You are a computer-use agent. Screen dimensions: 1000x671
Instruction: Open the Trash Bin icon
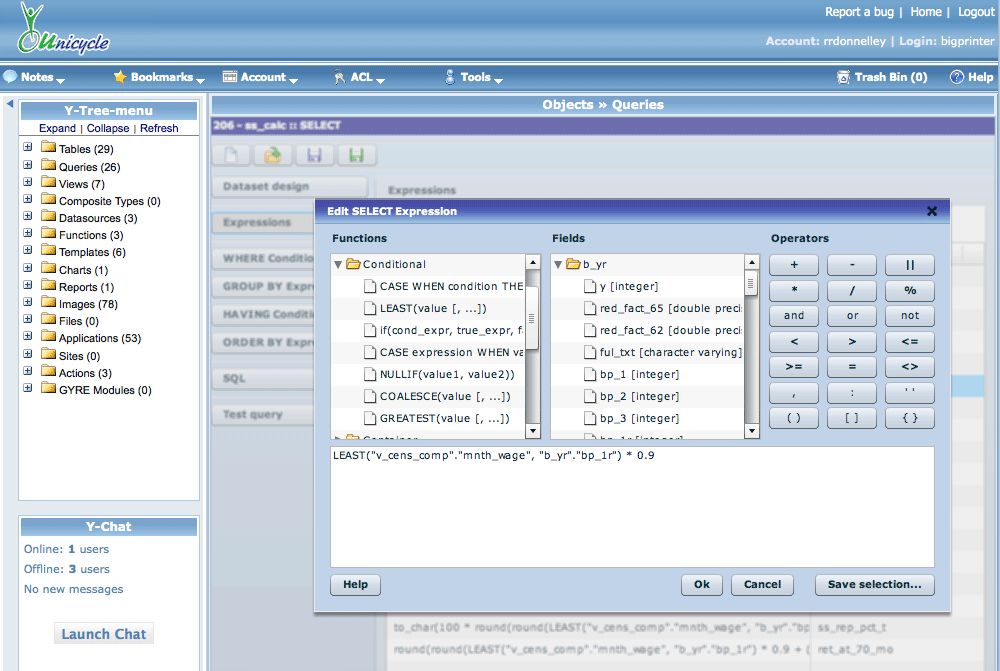844,77
